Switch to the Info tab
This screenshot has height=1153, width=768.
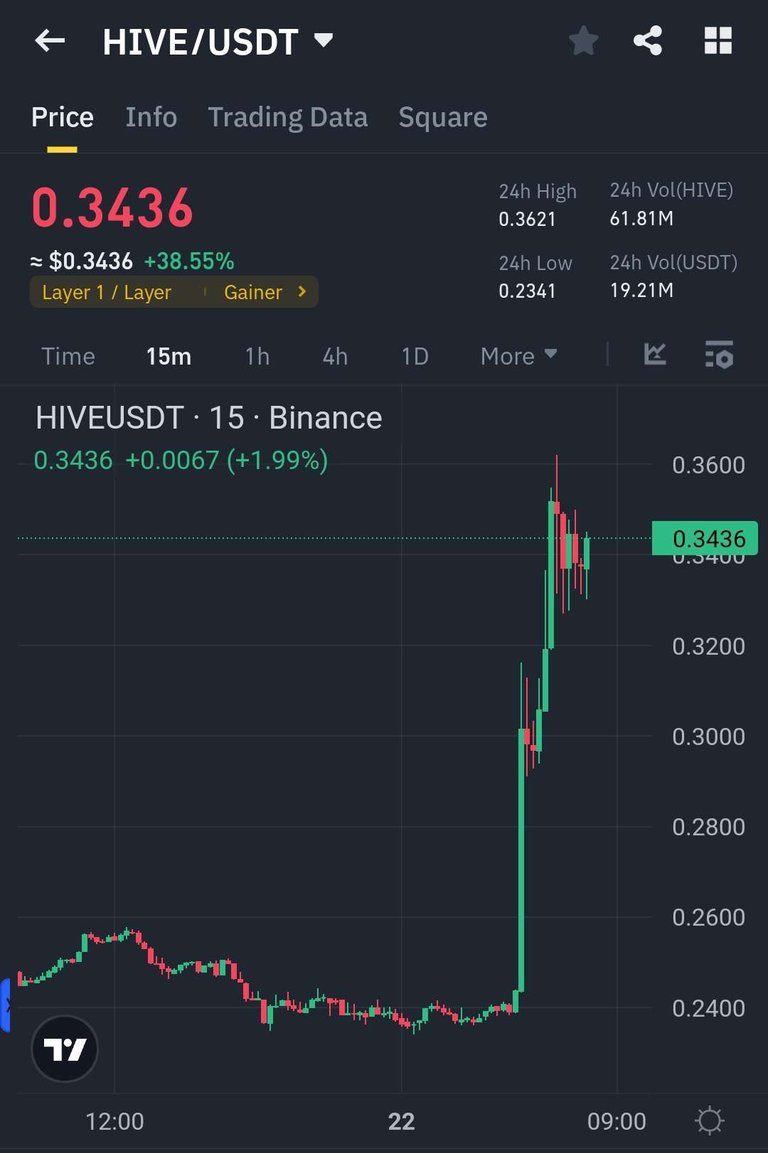(x=151, y=118)
